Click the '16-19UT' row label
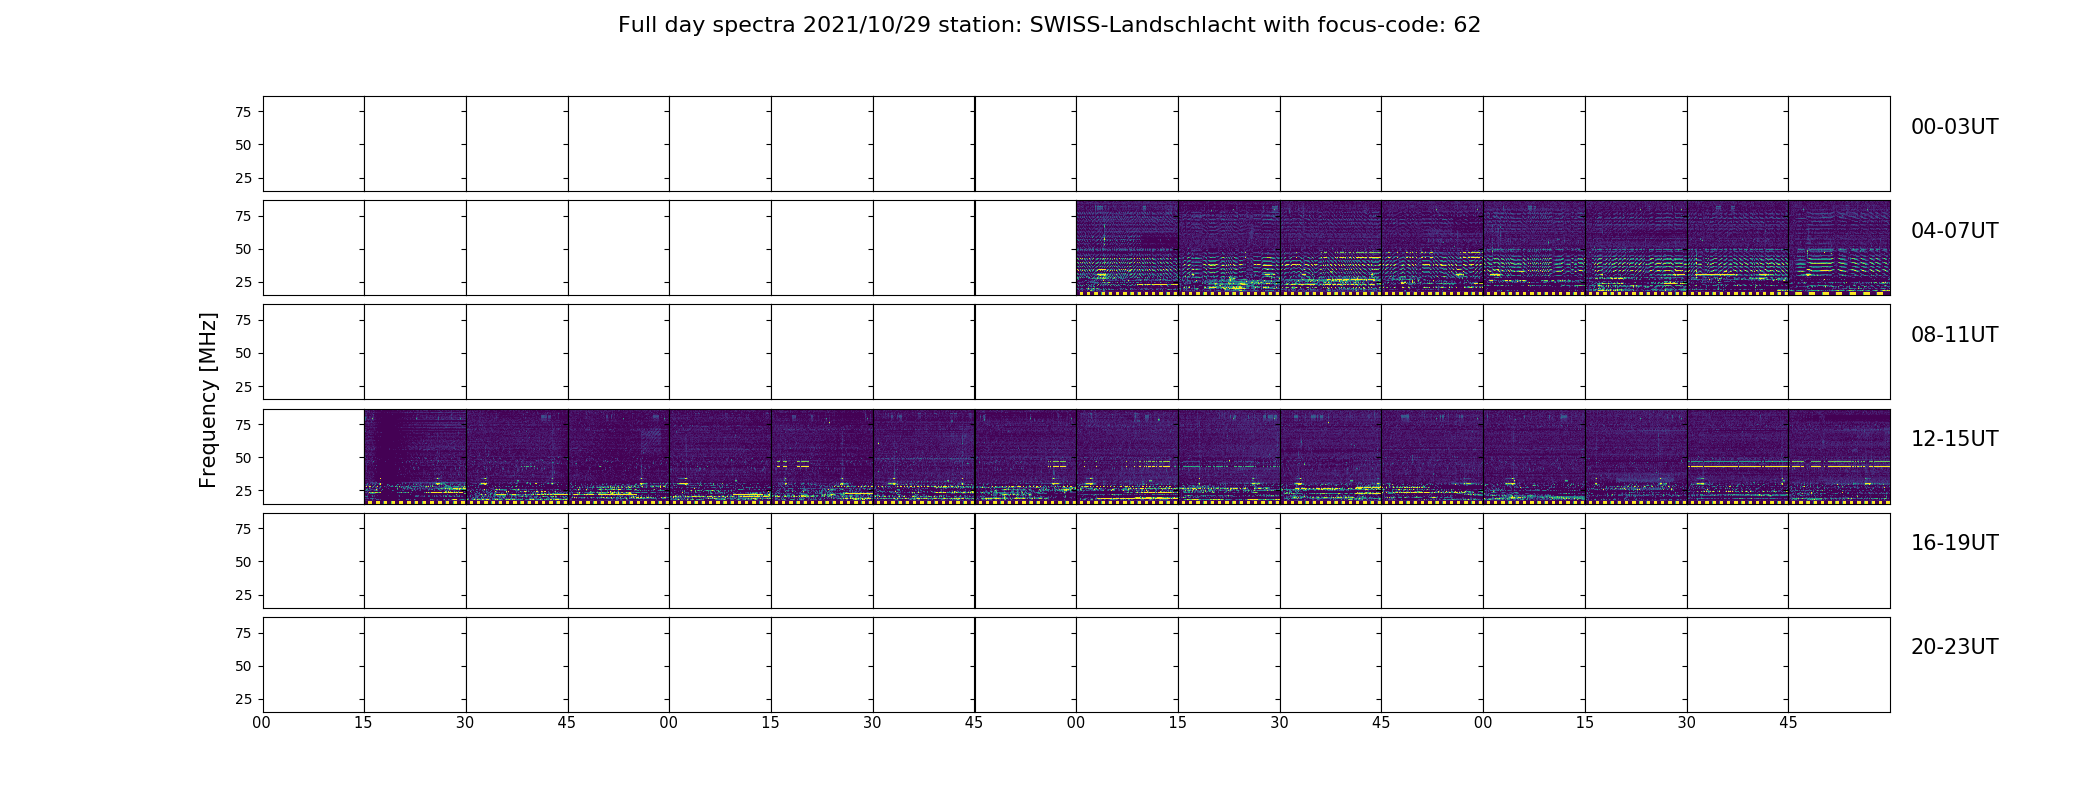 pos(1954,543)
